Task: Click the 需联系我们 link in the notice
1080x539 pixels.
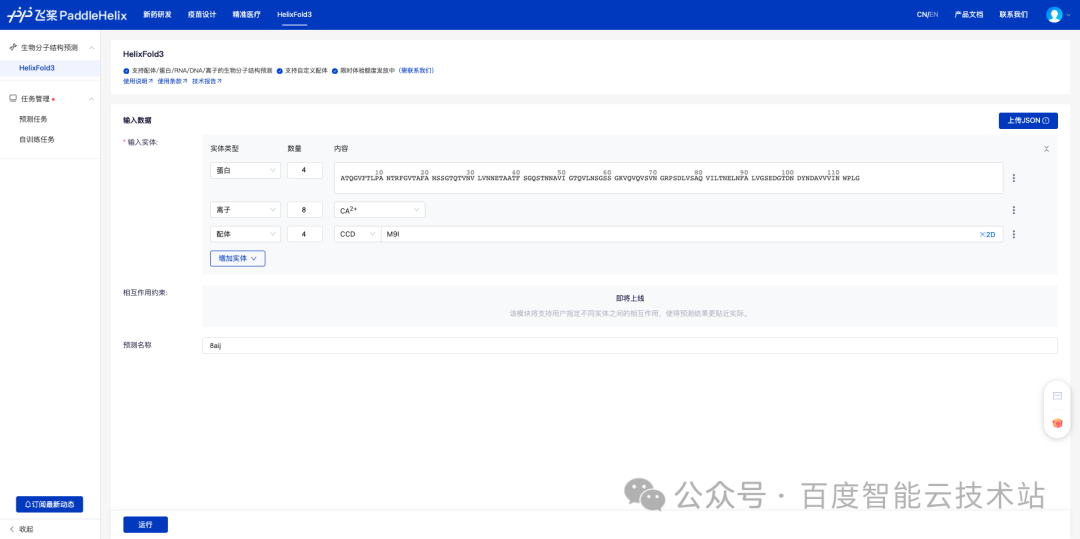Action: (417, 70)
